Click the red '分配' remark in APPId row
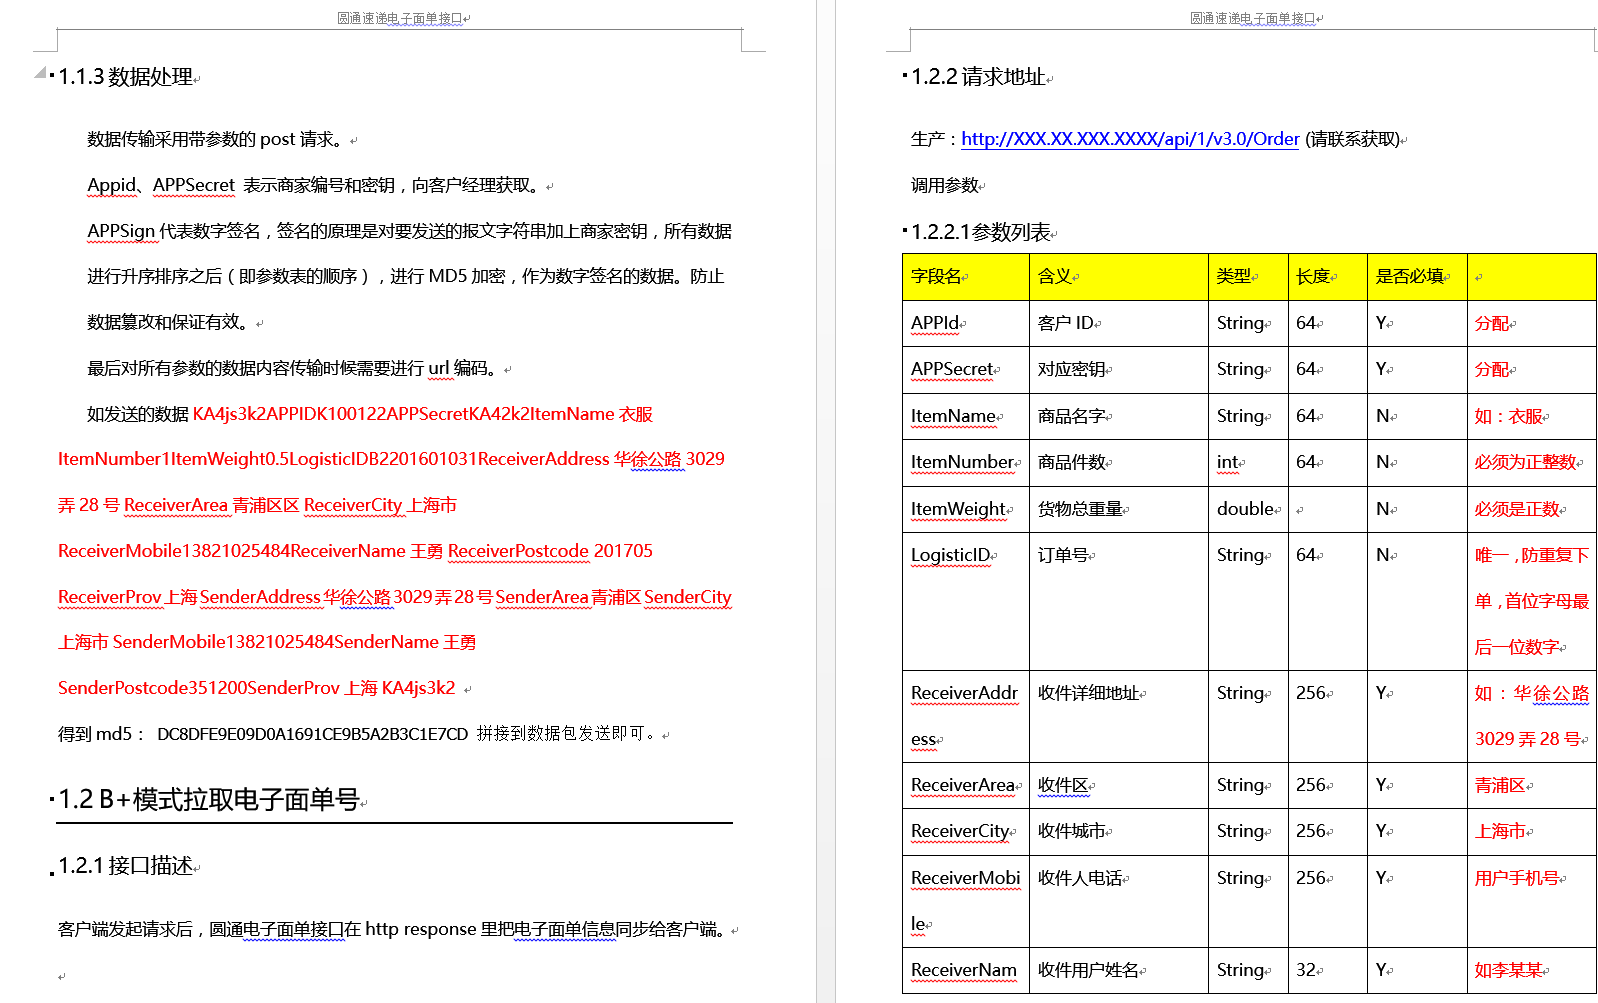The width and height of the screenshot is (1598, 1003). (x=1492, y=323)
